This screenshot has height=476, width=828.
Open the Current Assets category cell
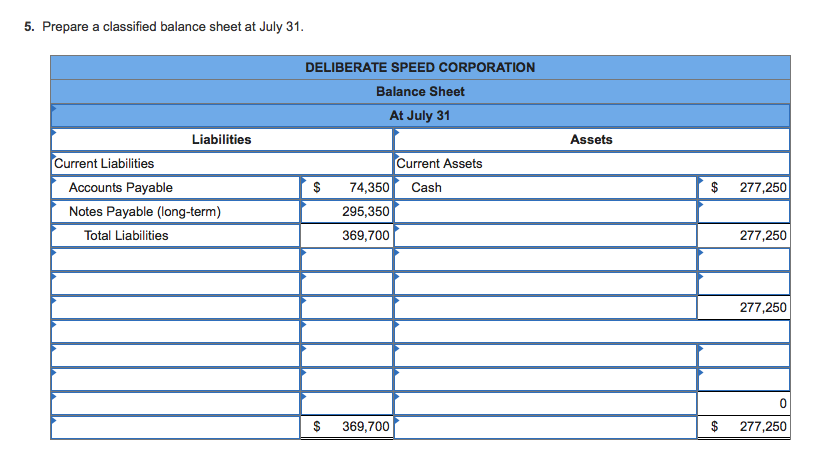pos(591,163)
